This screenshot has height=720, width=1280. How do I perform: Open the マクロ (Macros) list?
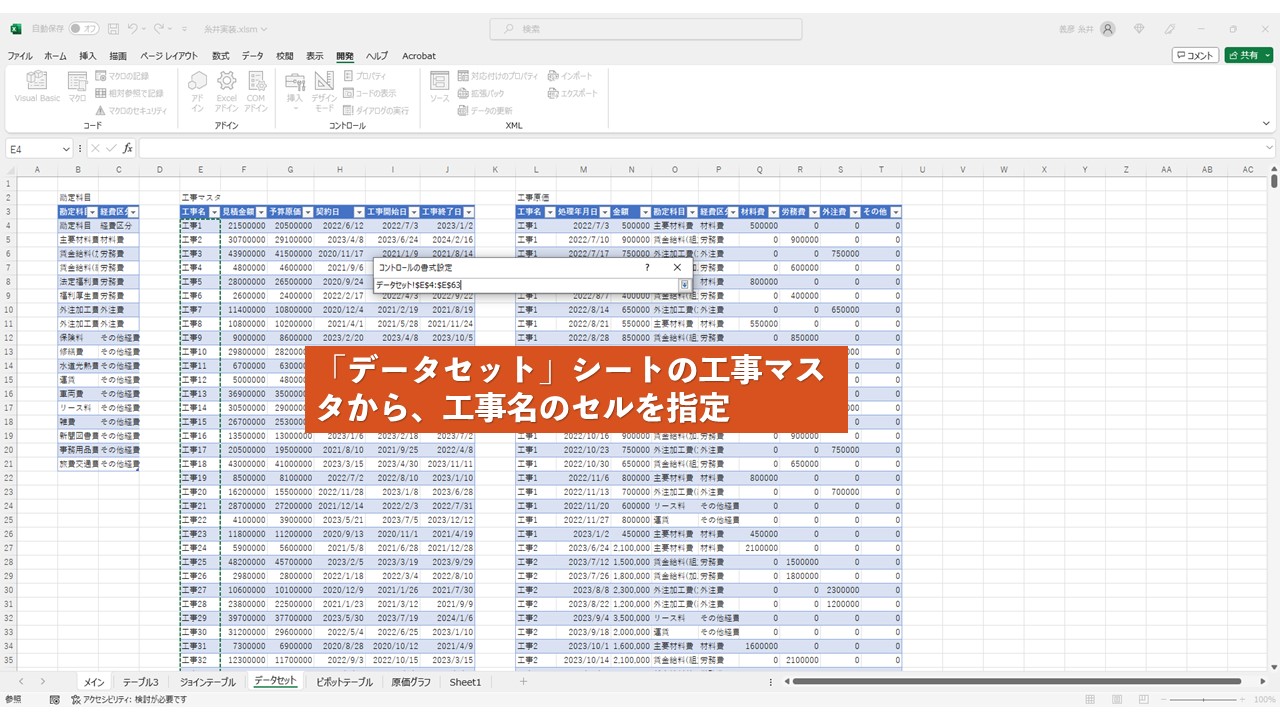pos(77,87)
